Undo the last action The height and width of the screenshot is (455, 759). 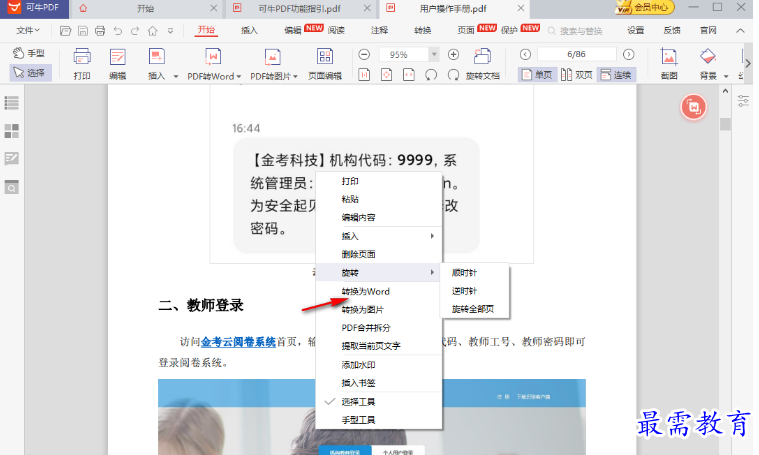tap(118, 31)
